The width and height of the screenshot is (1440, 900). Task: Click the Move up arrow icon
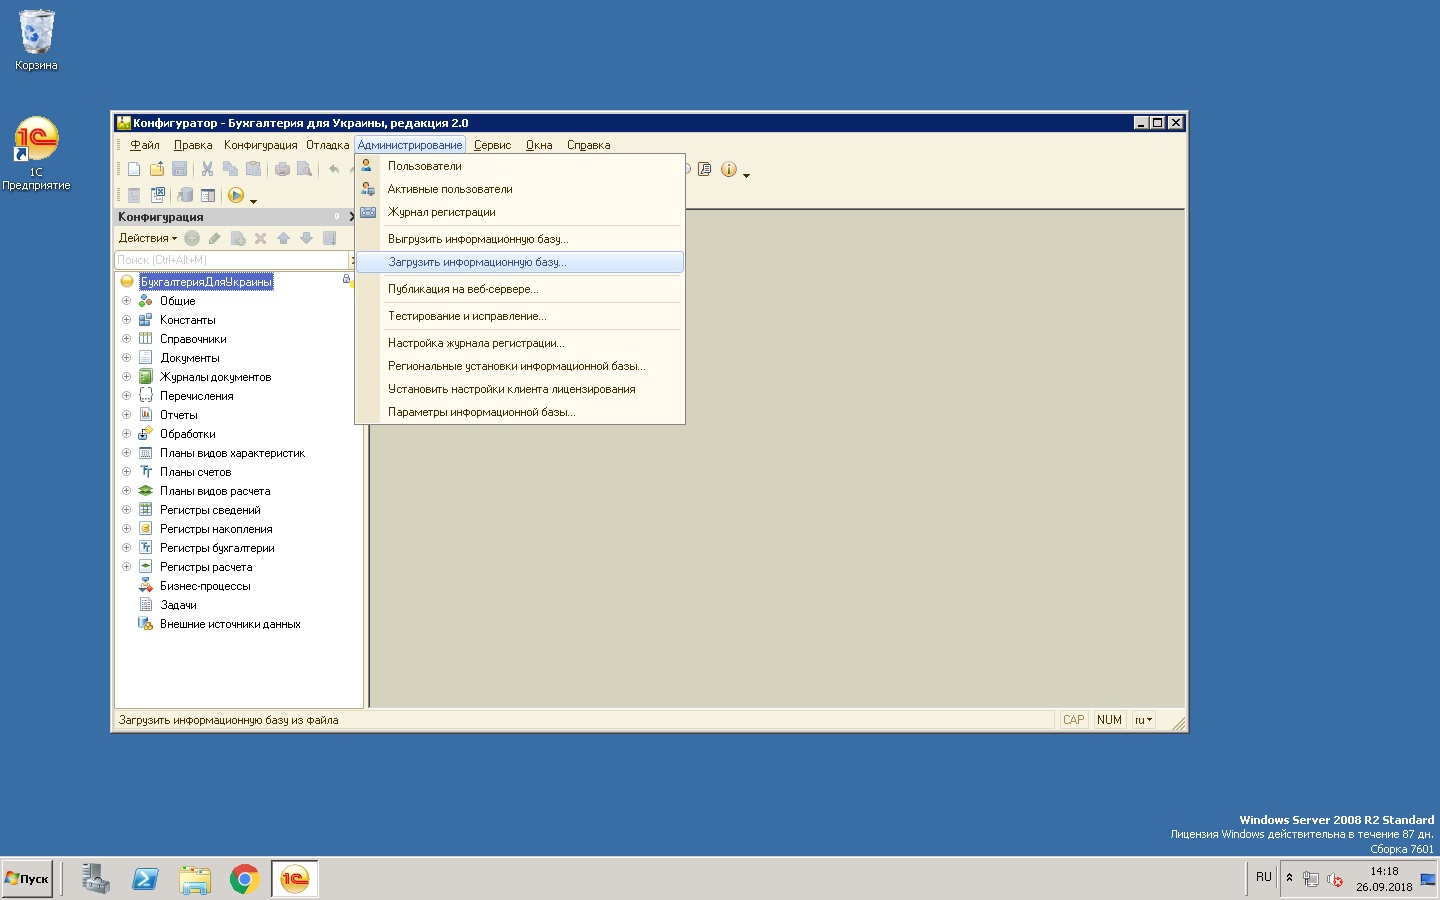click(x=283, y=238)
